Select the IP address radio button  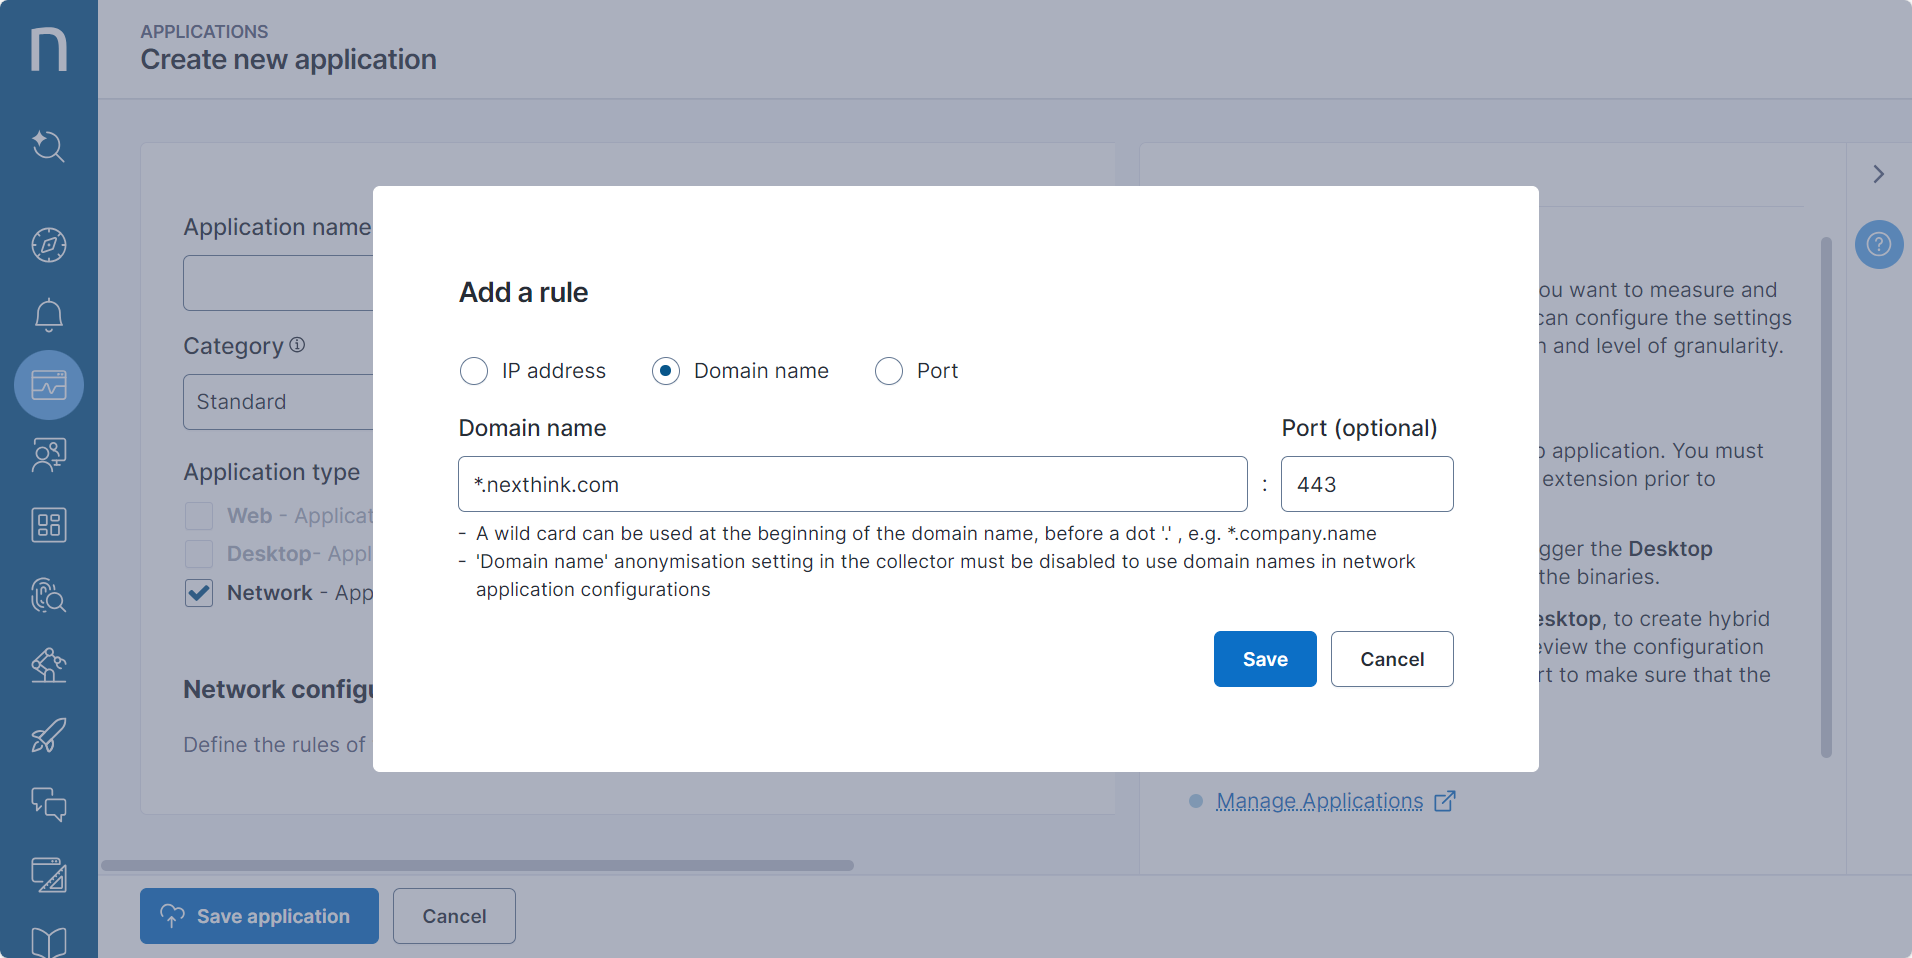[x=474, y=371]
